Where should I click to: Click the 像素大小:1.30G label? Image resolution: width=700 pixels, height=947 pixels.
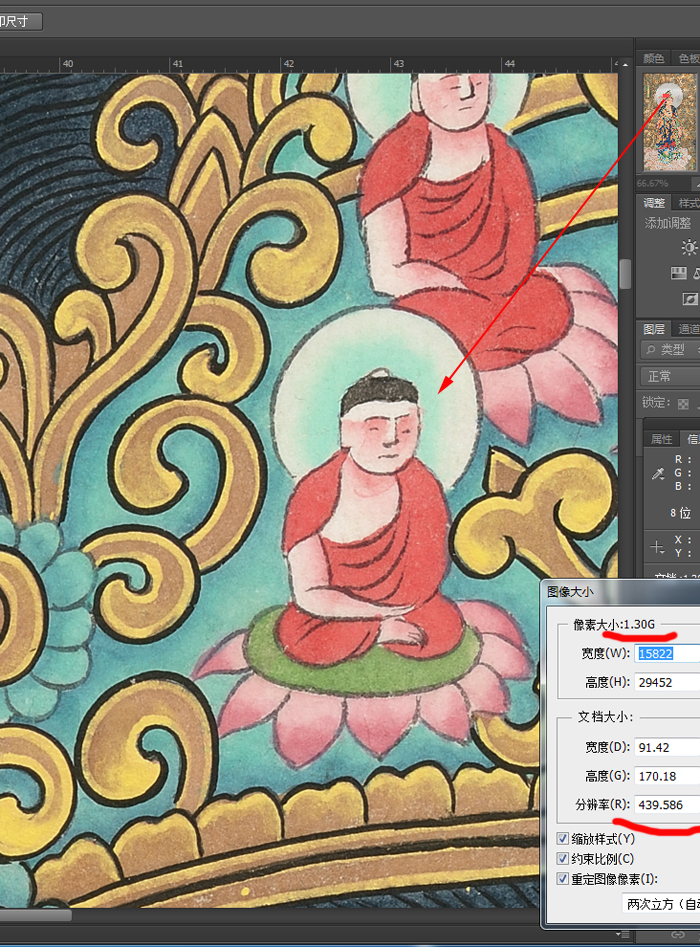614,624
